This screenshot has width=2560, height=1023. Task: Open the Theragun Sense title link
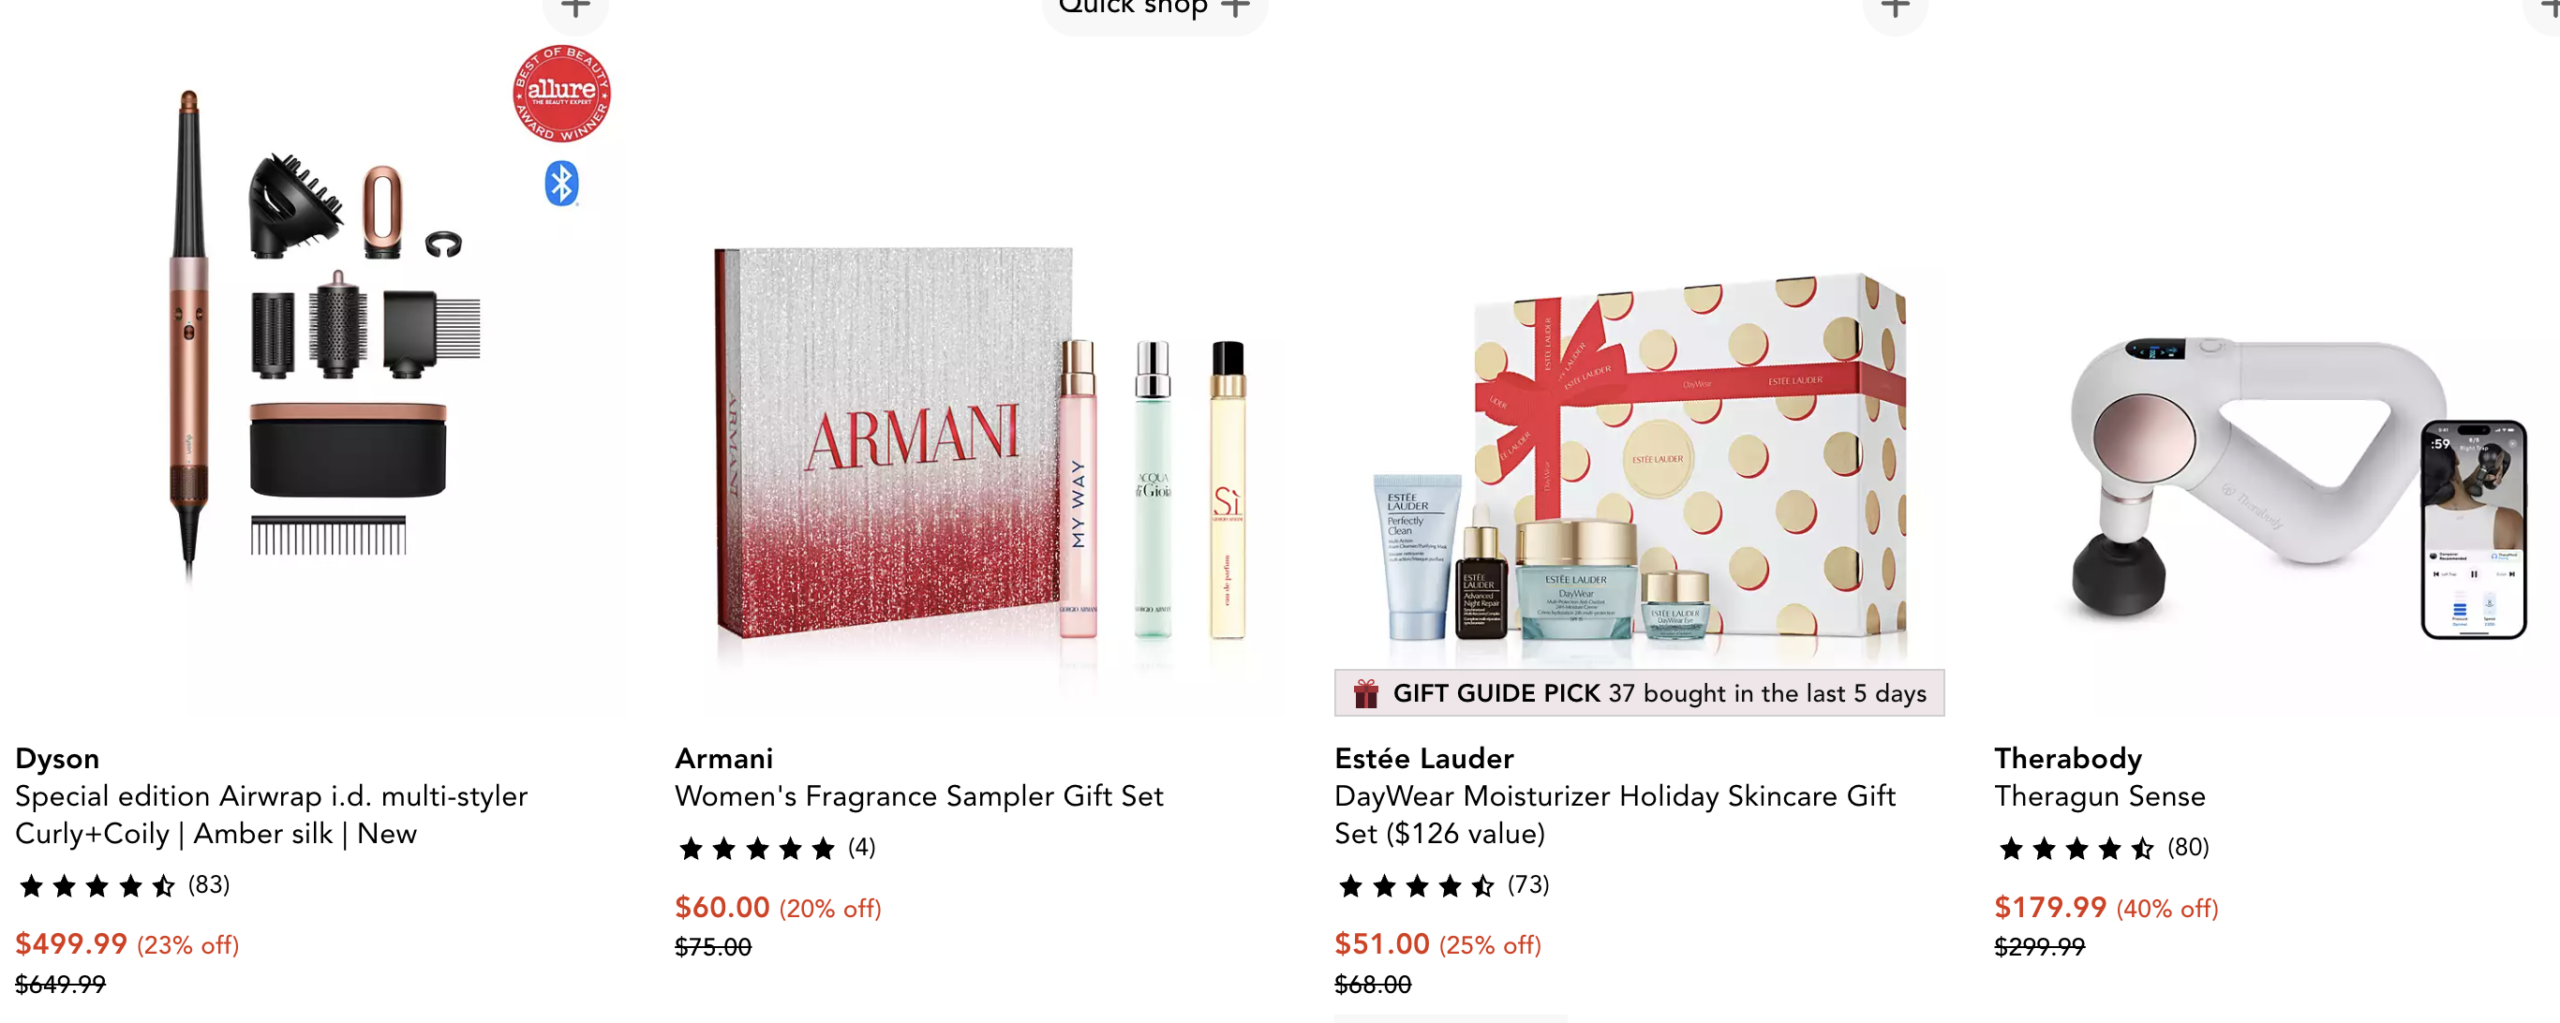(2100, 796)
